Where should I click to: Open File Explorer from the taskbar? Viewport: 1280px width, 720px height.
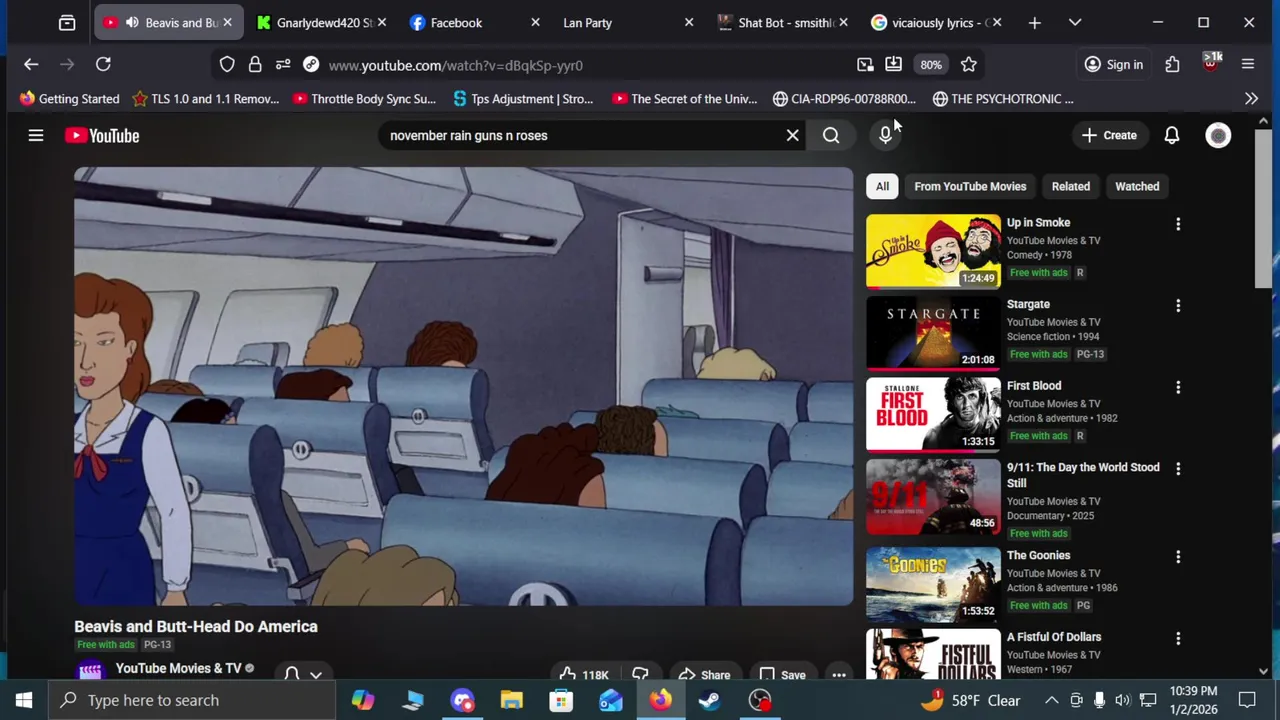pos(511,700)
